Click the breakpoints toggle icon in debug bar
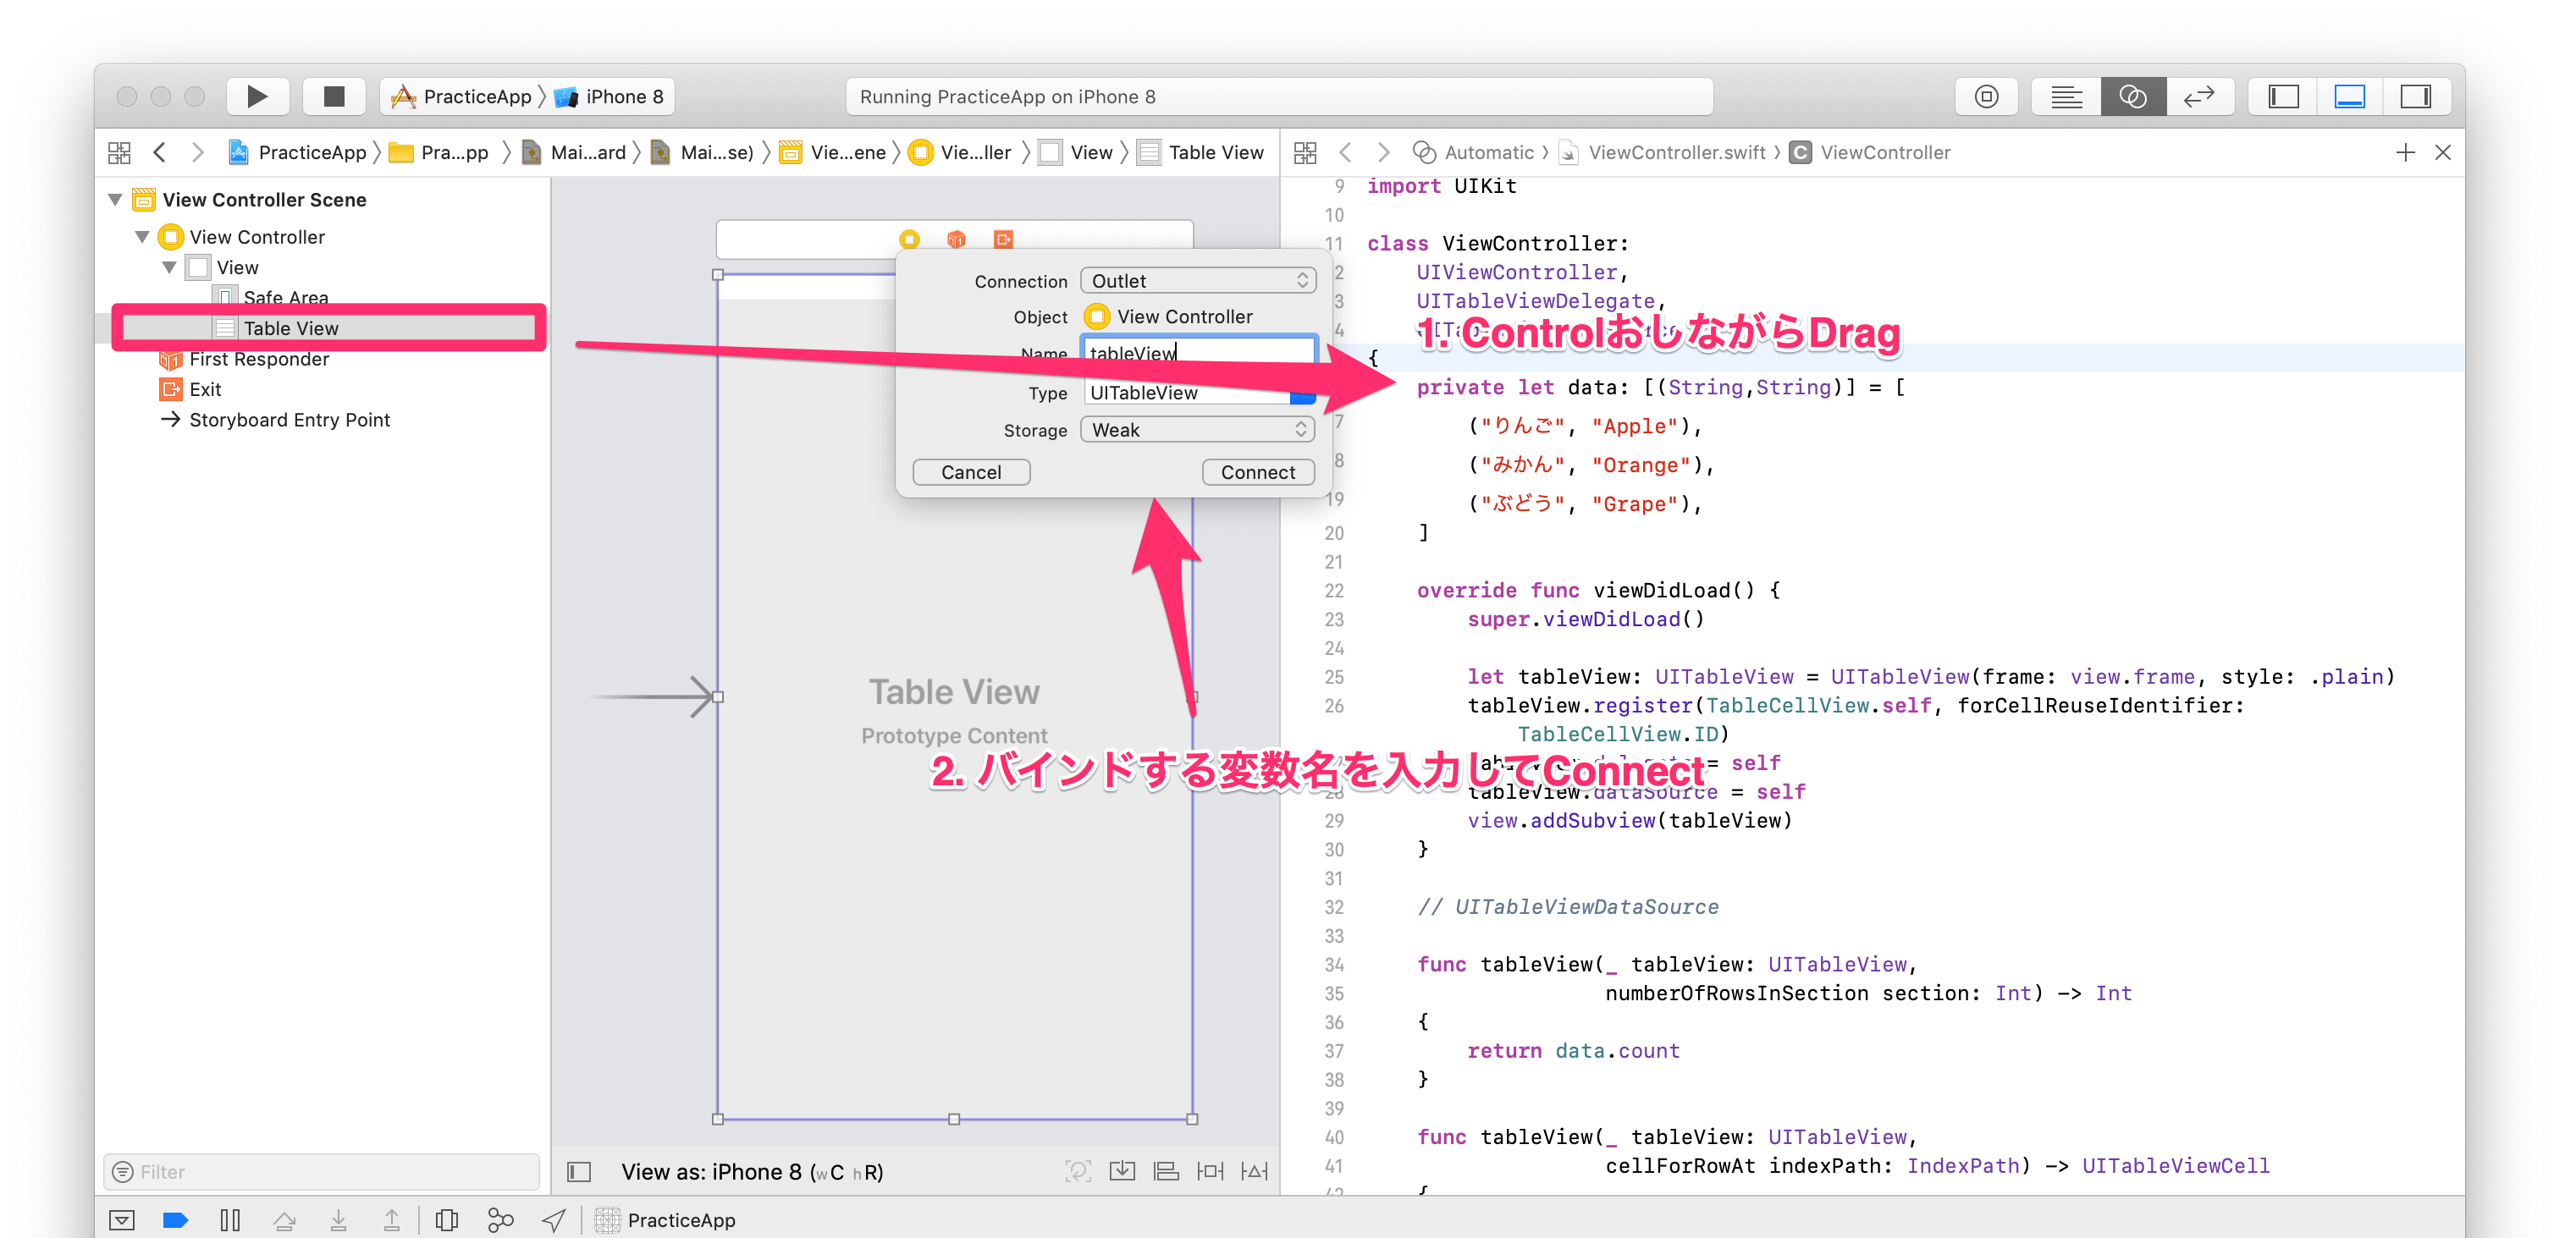 tap(175, 1219)
